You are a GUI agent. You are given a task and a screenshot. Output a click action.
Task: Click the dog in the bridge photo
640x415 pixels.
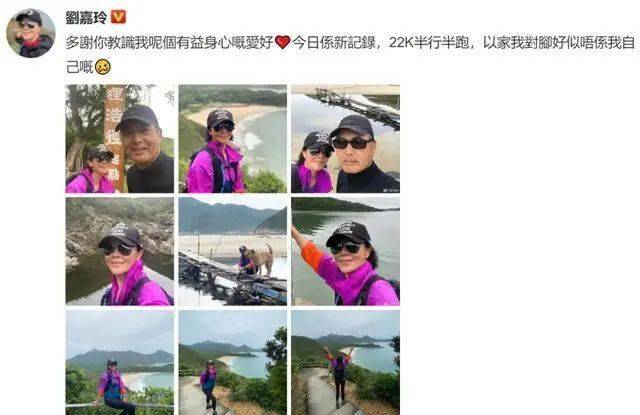[260, 260]
